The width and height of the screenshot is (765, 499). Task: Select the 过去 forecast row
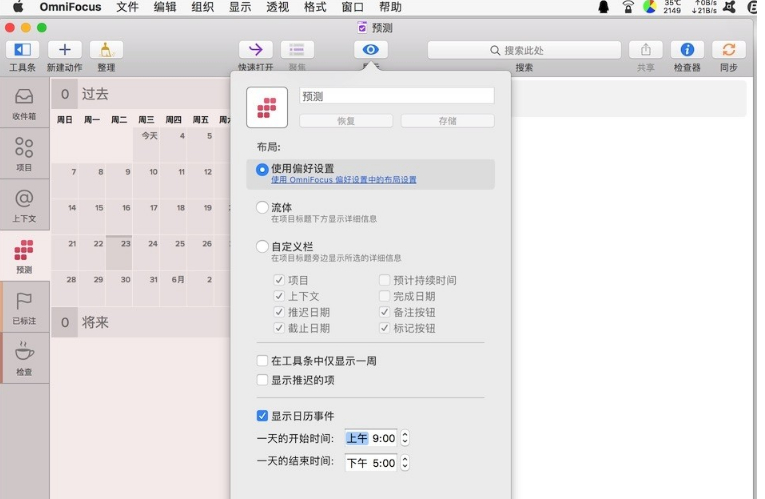coord(141,94)
